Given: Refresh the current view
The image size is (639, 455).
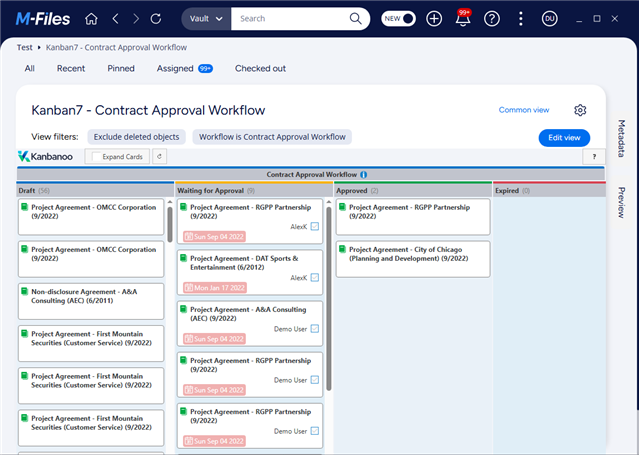Looking at the screenshot, I should click(x=156, y=19).
